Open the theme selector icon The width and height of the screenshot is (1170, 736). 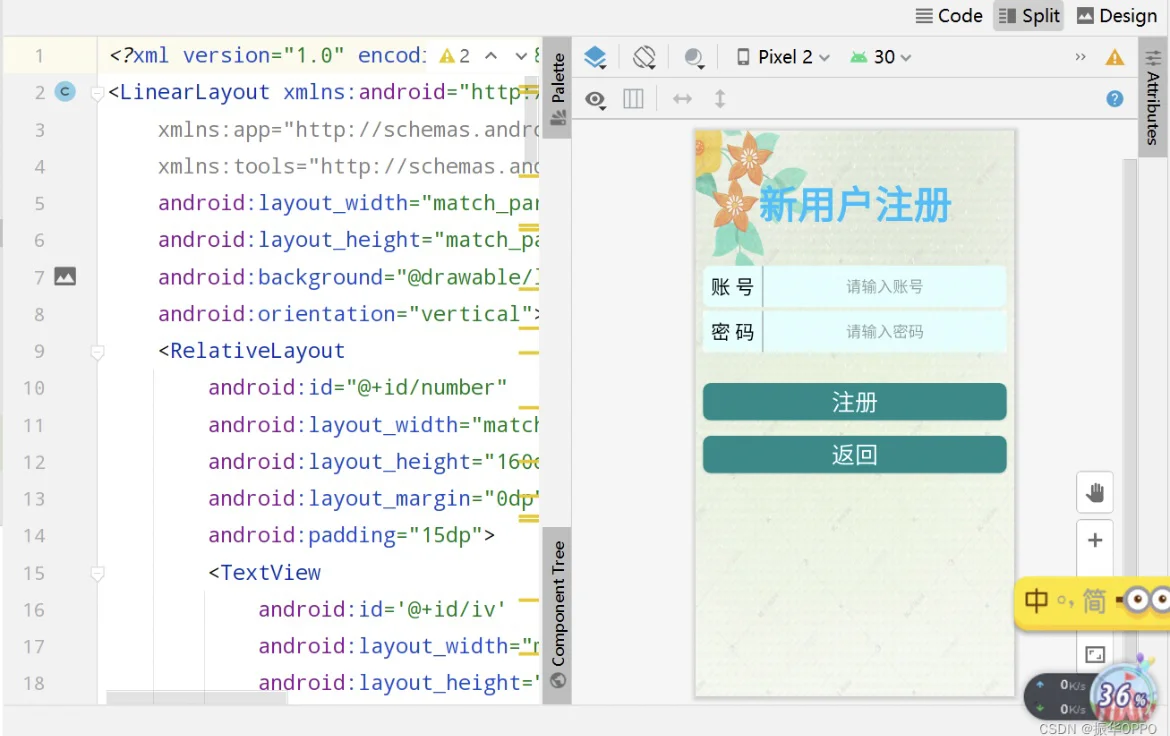coord(694,57)
